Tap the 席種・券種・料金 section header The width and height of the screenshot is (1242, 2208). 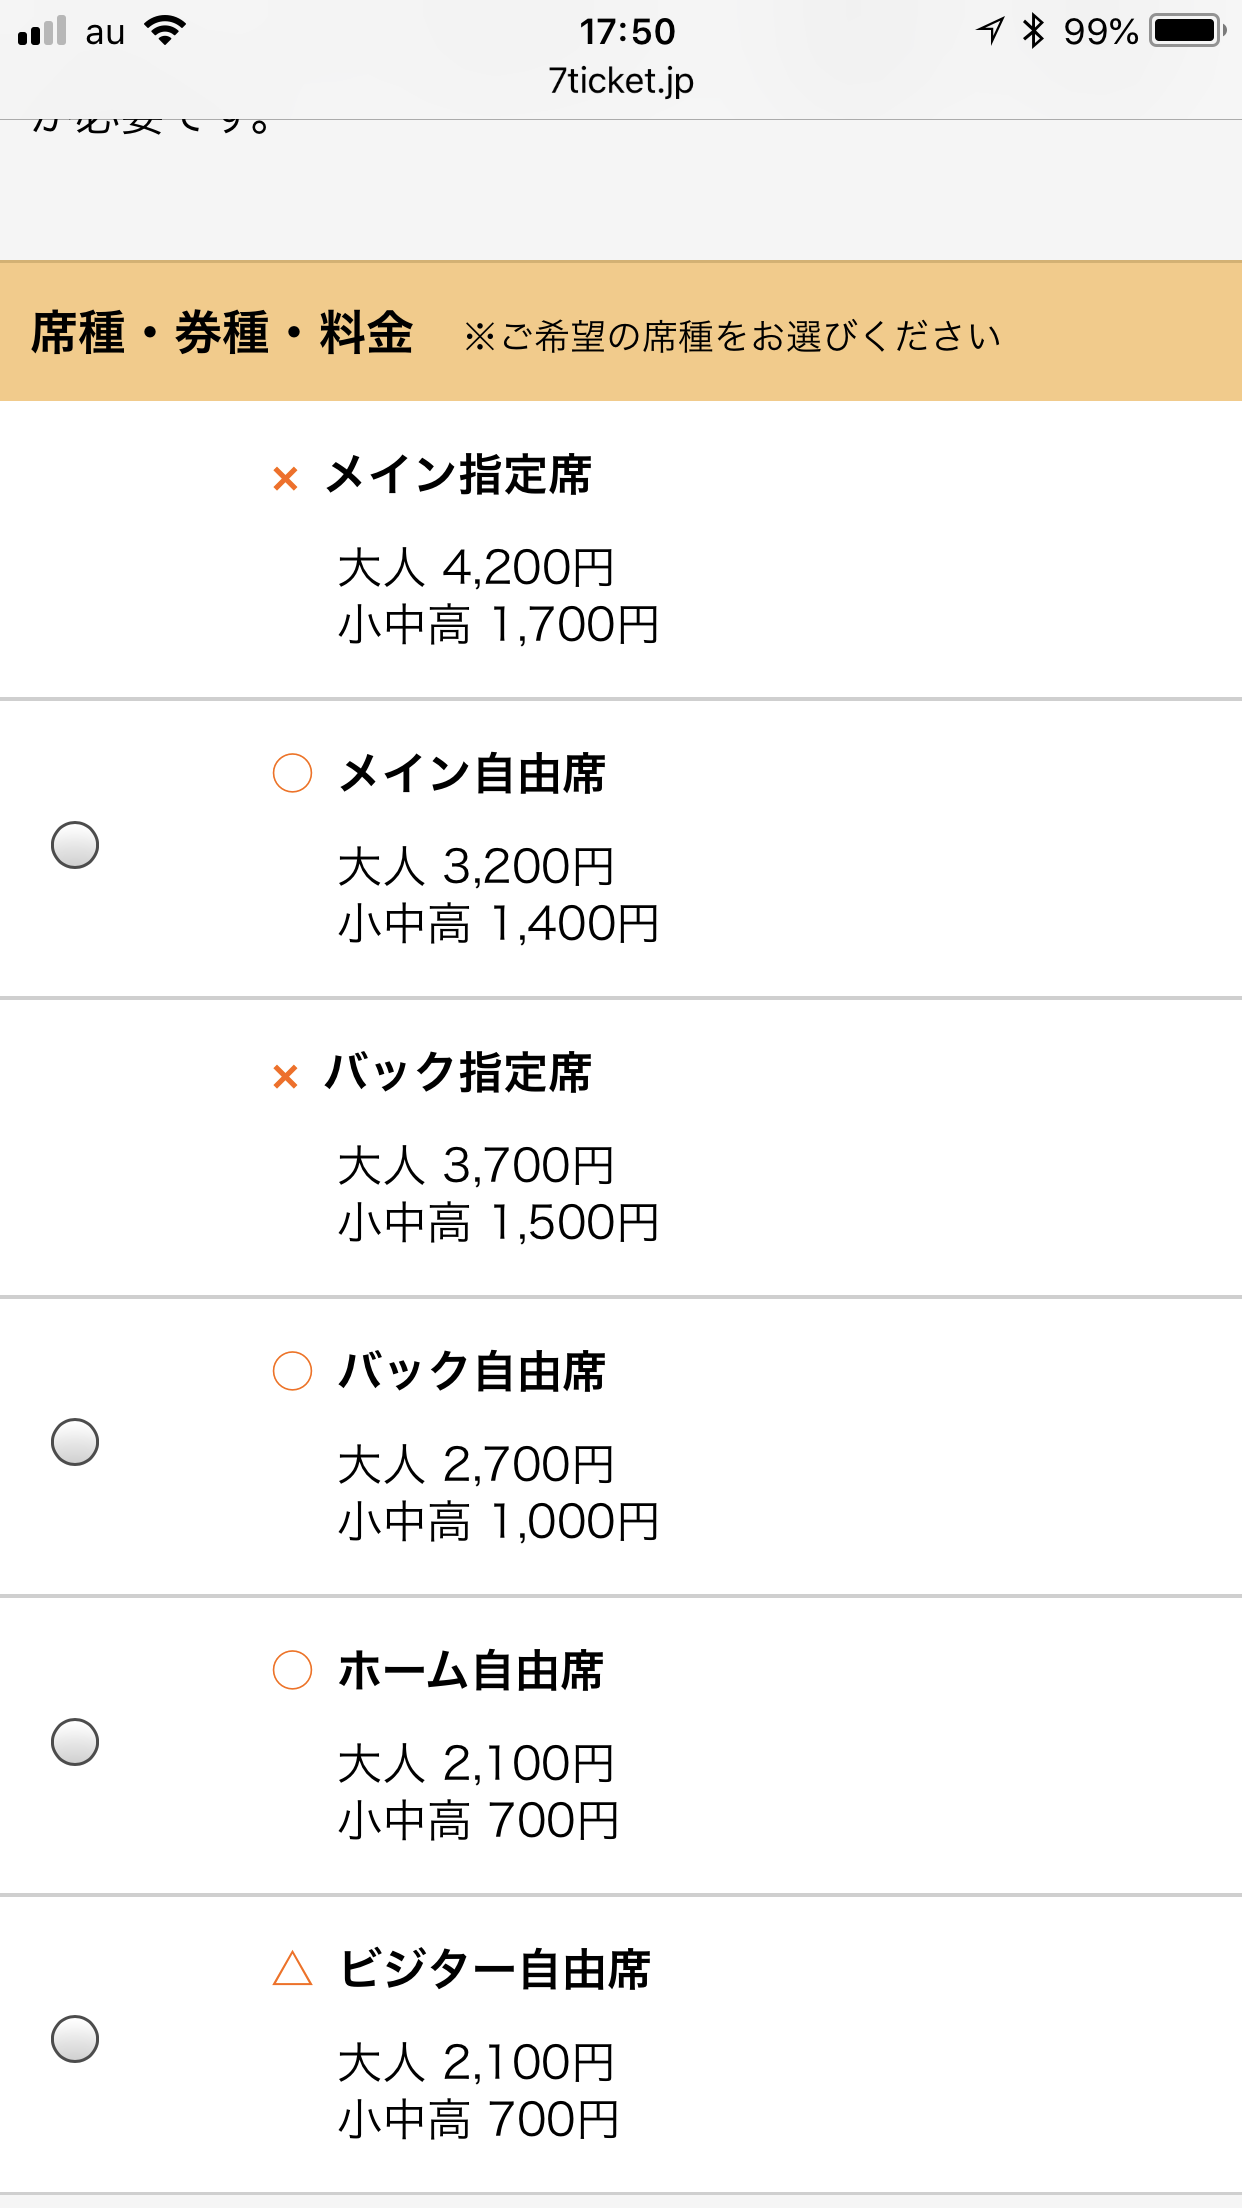222,333
